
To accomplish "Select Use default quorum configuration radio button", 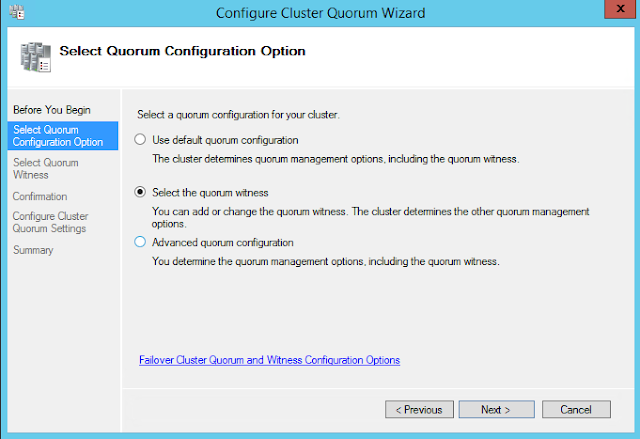I will tap(140, 140).
